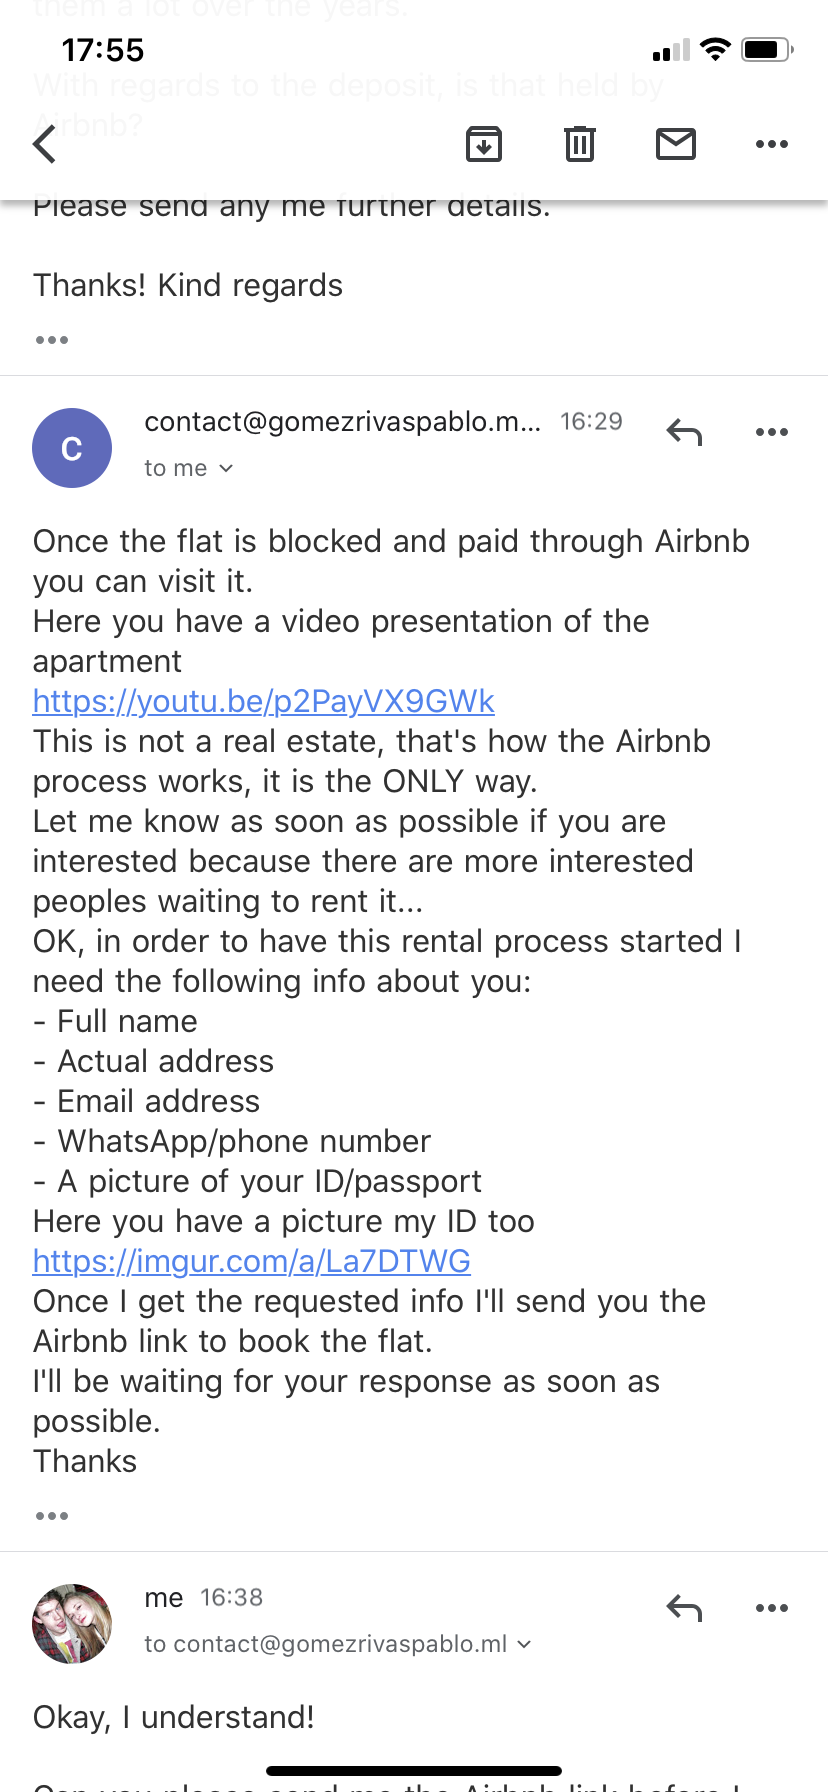This screenshot has width=828, height=1792.
Task: Tap the home indicator bar at bottom
Action: [x=414, y=1771]
